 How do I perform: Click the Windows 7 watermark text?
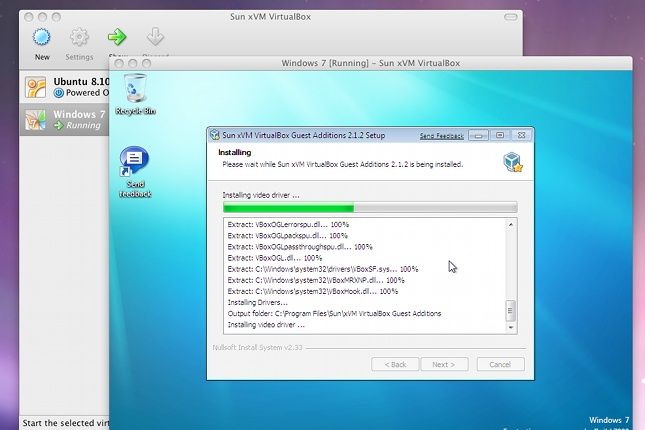tap(609, 420)
